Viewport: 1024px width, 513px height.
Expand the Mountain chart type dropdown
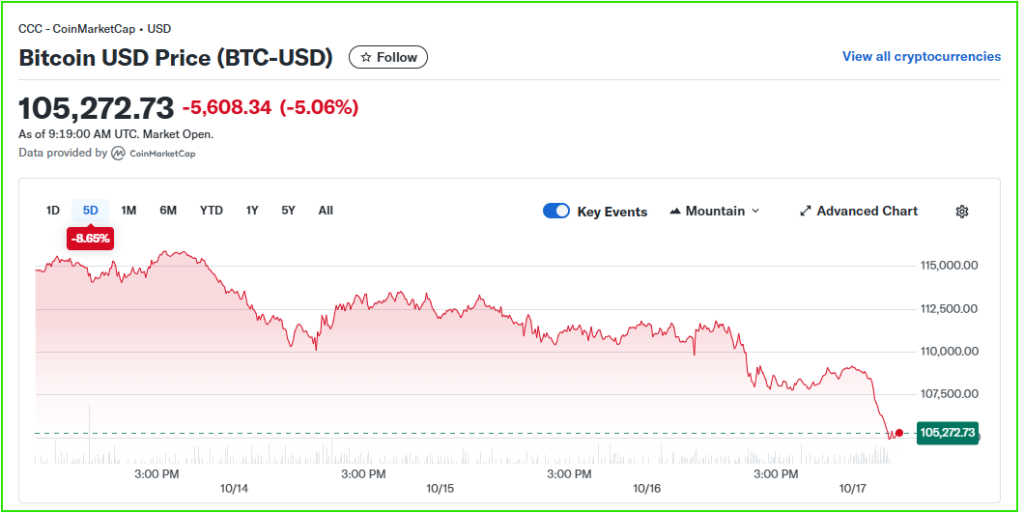[x=755, y=211]
